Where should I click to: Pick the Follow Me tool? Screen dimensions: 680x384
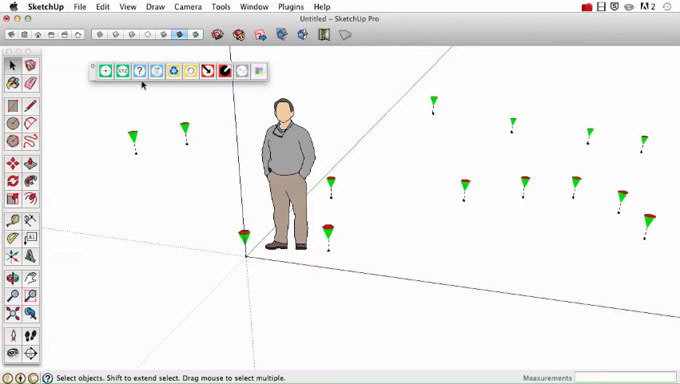click(30, 181)
